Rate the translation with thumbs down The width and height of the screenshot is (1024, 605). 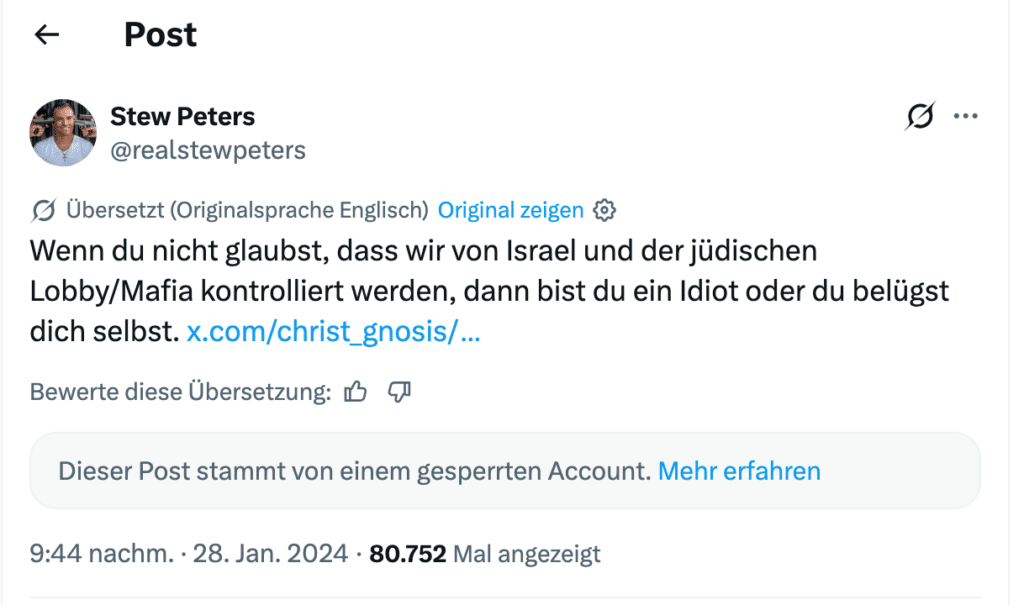399,392
